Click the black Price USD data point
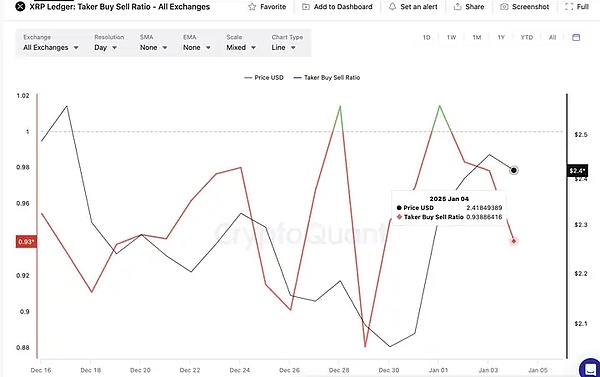The height and width of the screenshot is (377, 600). 514,170
